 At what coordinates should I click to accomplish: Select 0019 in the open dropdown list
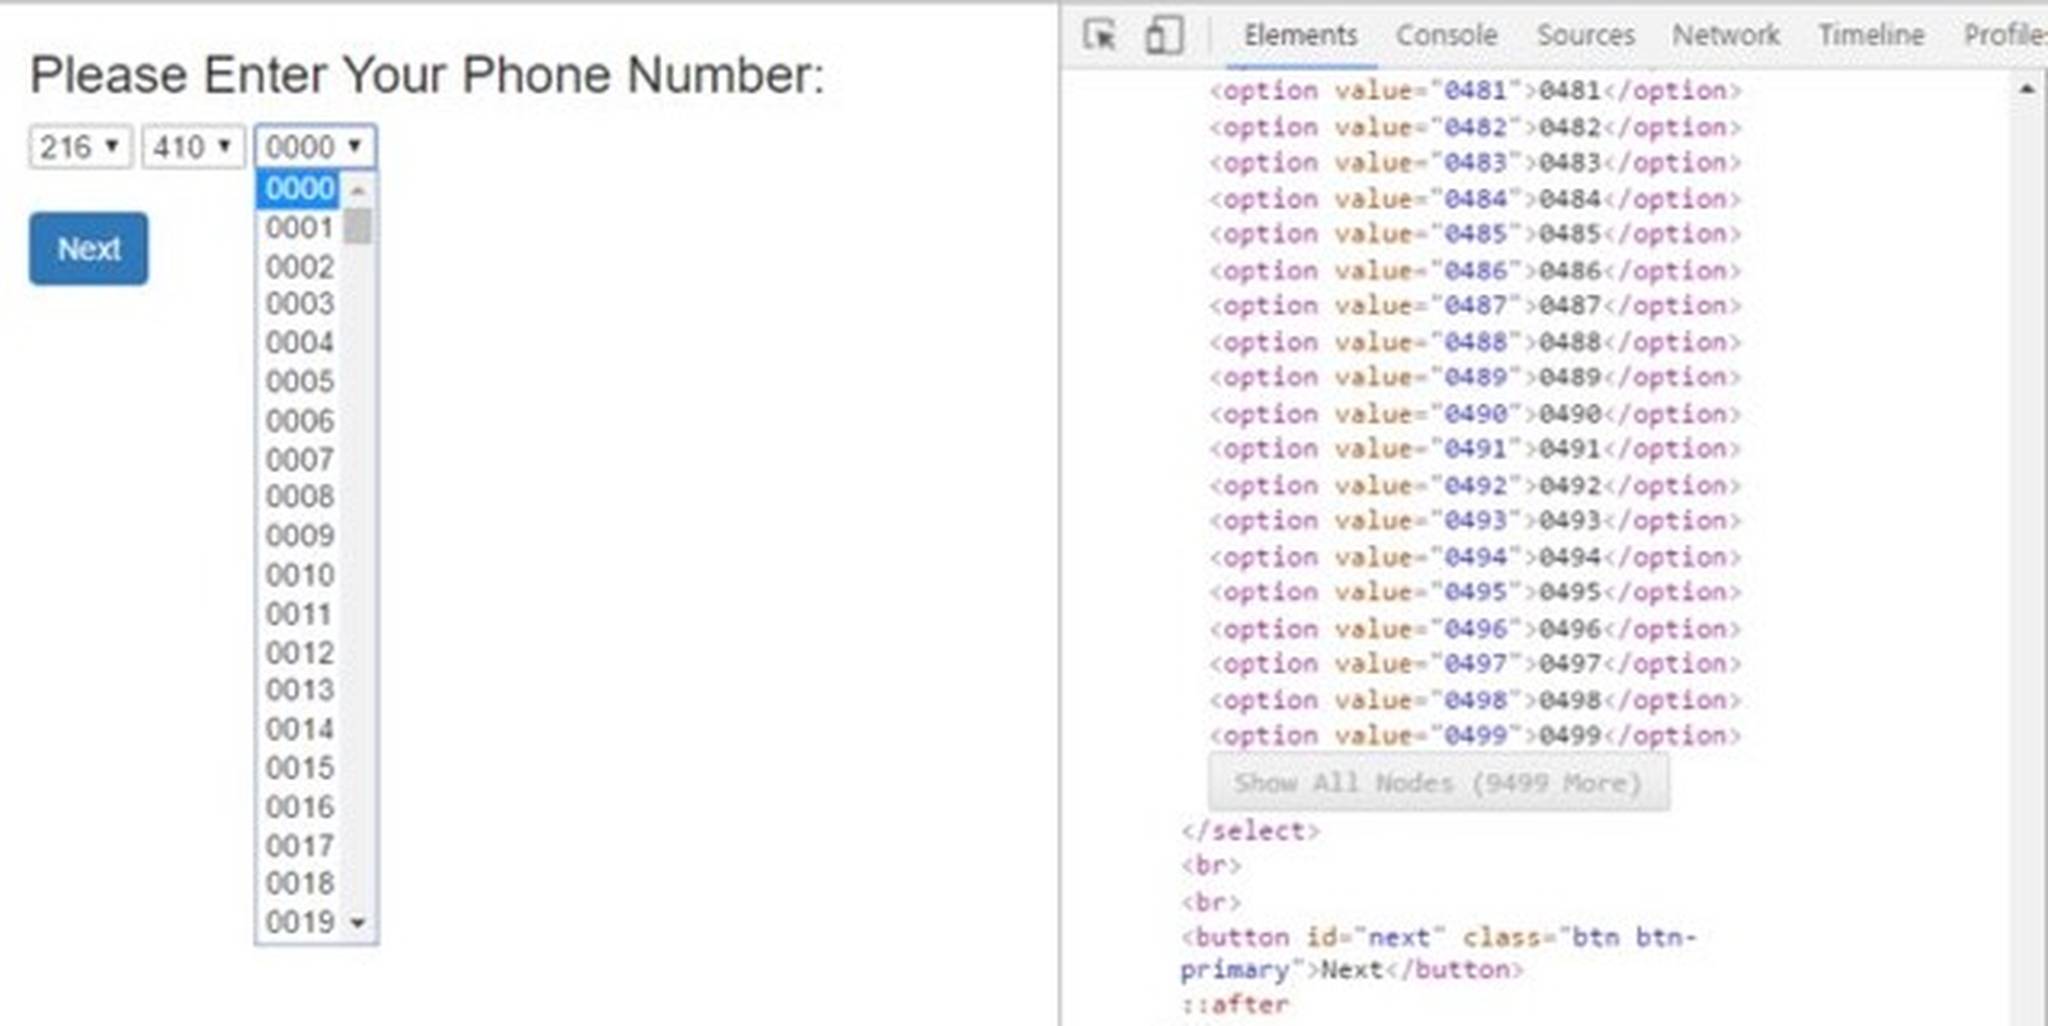pyautogui.click(x=298, y=922)
